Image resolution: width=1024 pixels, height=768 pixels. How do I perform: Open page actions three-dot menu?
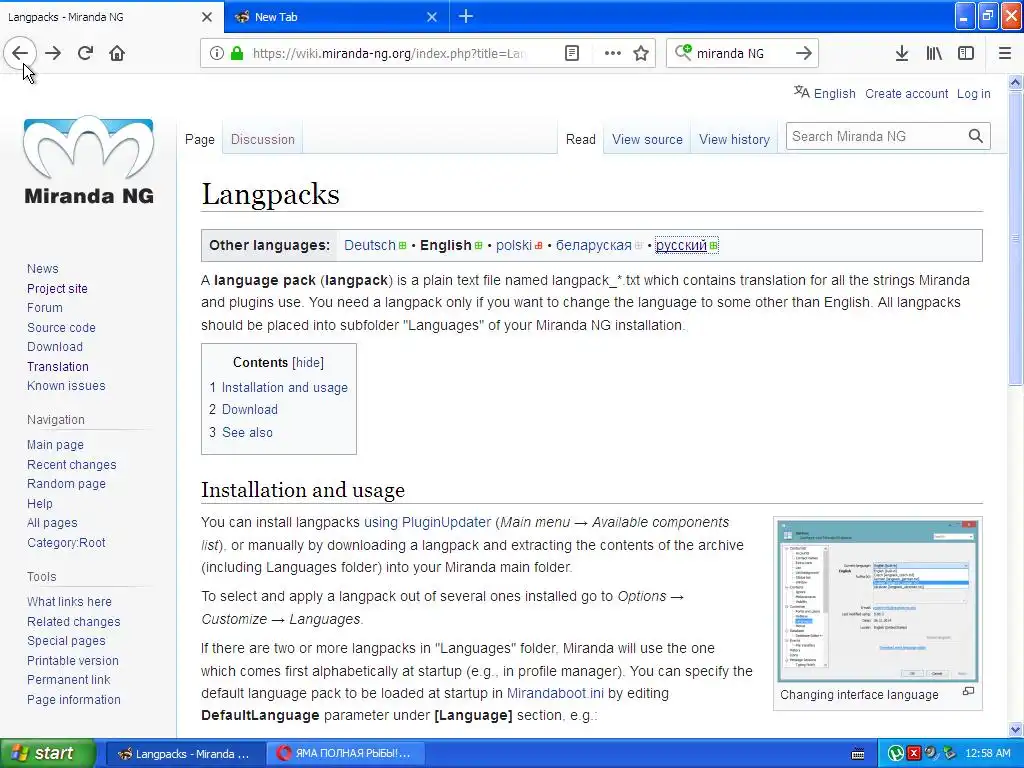[x=613, y=53]
